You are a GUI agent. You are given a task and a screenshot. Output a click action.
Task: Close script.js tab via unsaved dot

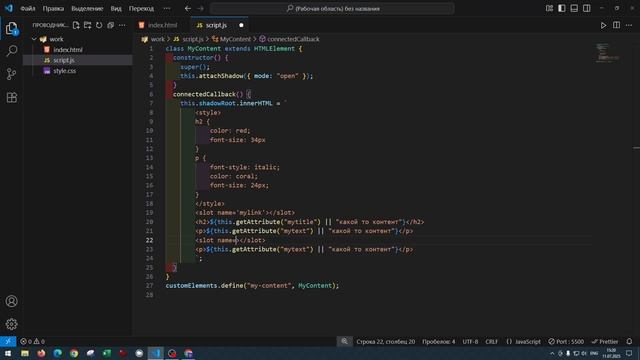(241, 25)
